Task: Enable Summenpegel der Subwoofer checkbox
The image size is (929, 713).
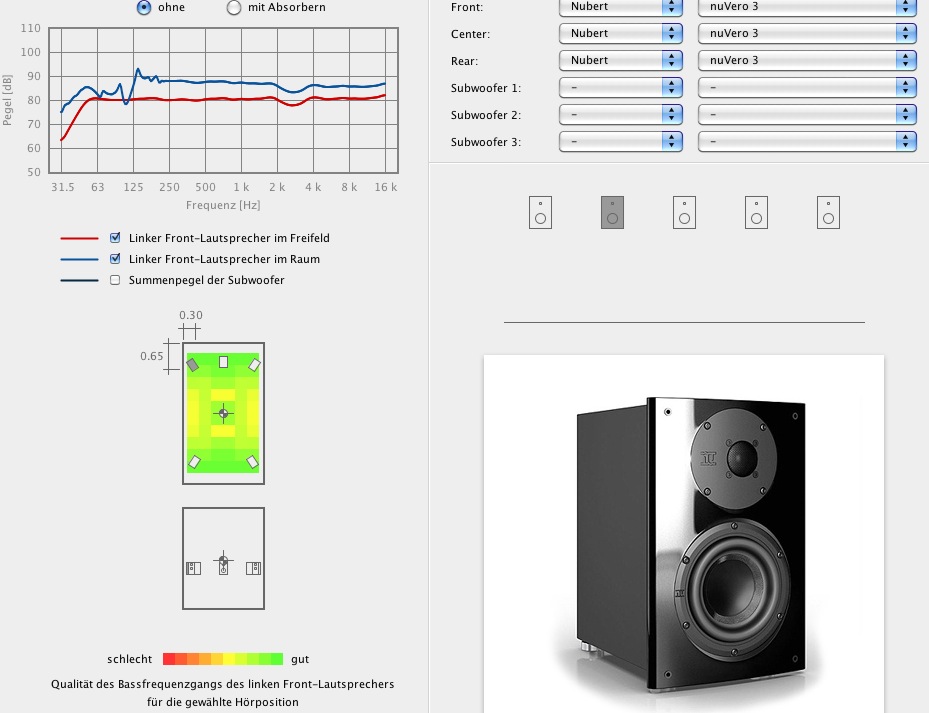Action: pyautogui.click(x=116, y=280)
